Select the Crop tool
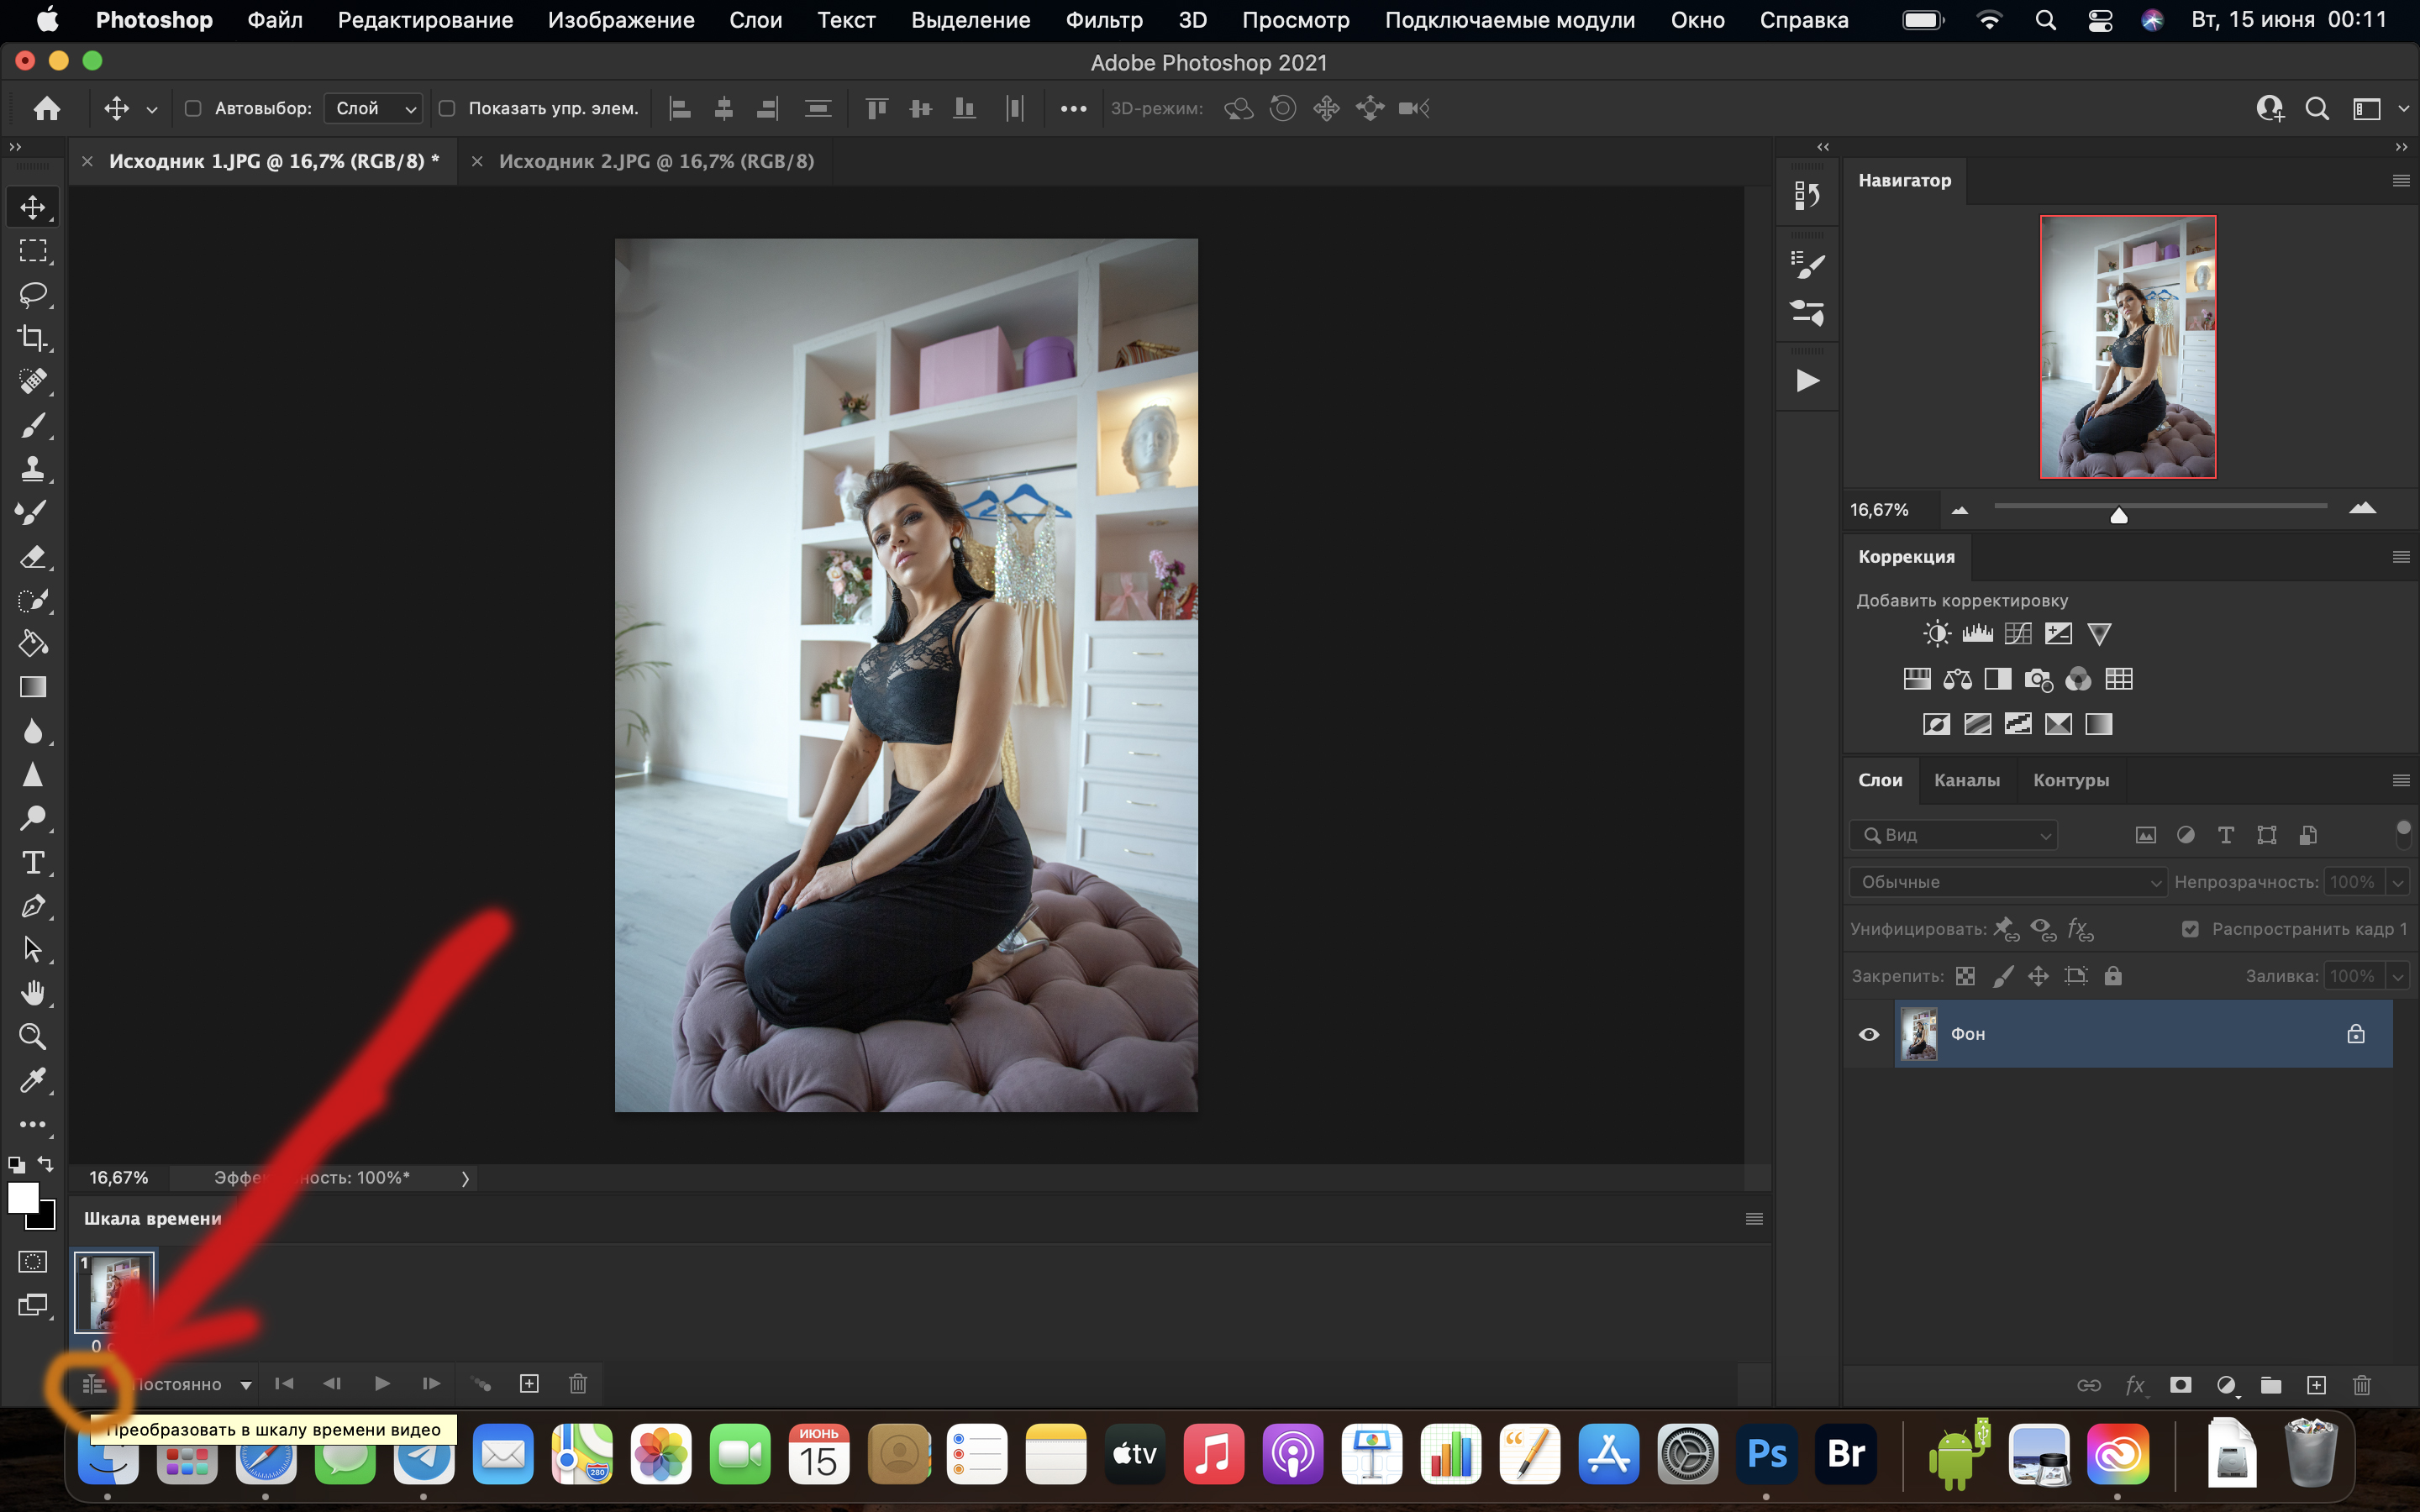This screenshot has width=2420, height=1512. point(33,338)
